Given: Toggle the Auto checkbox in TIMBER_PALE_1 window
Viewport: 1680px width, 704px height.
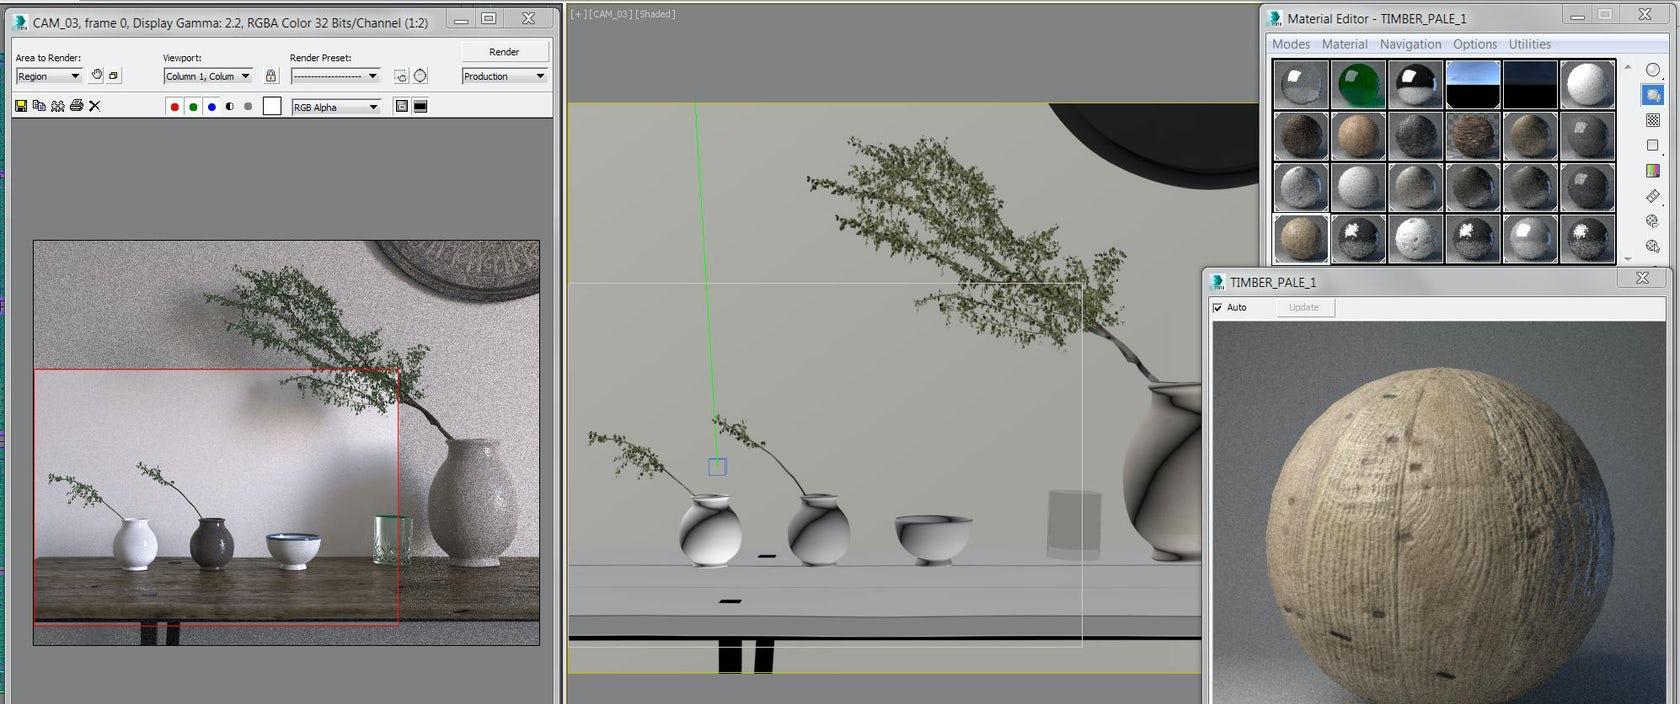Looking at the screenshot, I should (x=1217, y=308).
